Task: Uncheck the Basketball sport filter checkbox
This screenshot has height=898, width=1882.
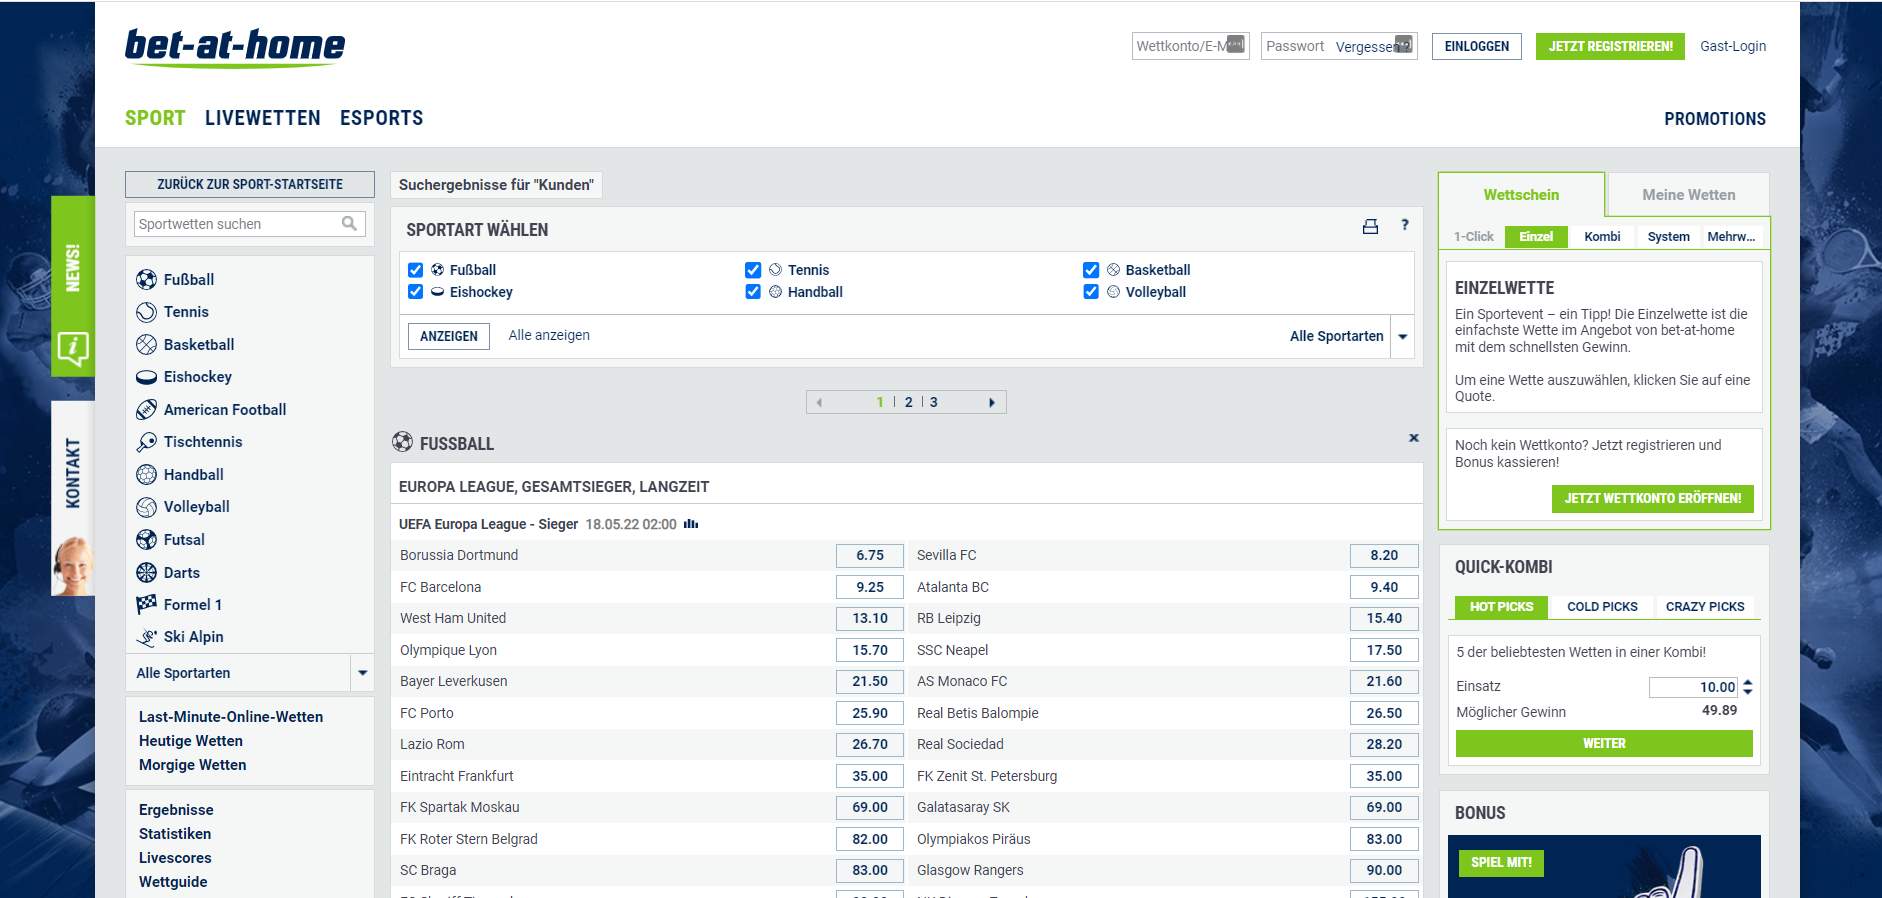Action: [1091, 270]
